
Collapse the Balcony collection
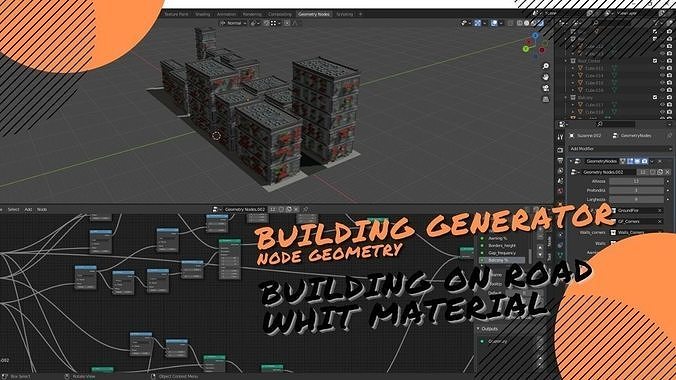566,97
